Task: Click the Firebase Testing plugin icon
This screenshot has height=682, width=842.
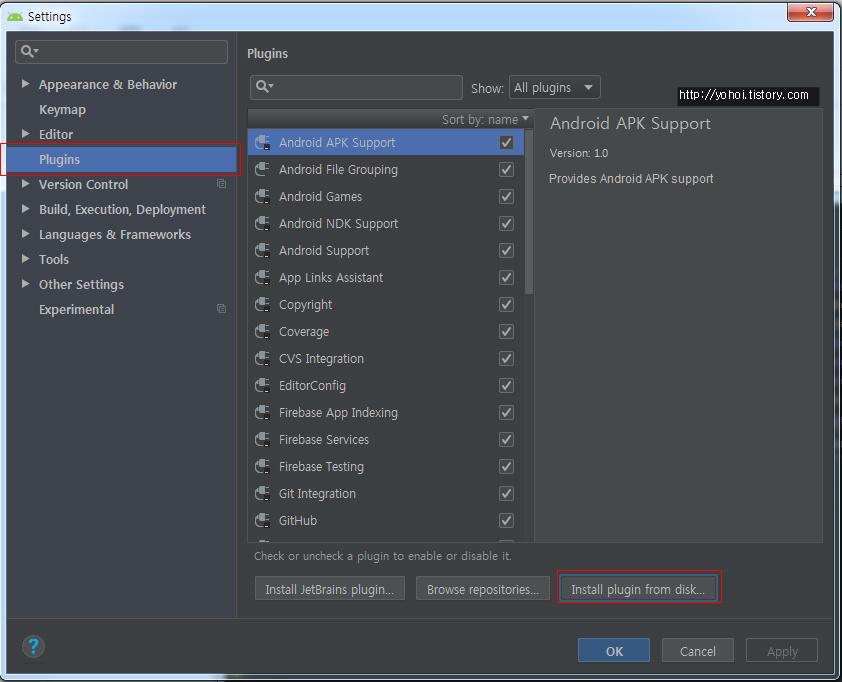Action: point(263,467)
